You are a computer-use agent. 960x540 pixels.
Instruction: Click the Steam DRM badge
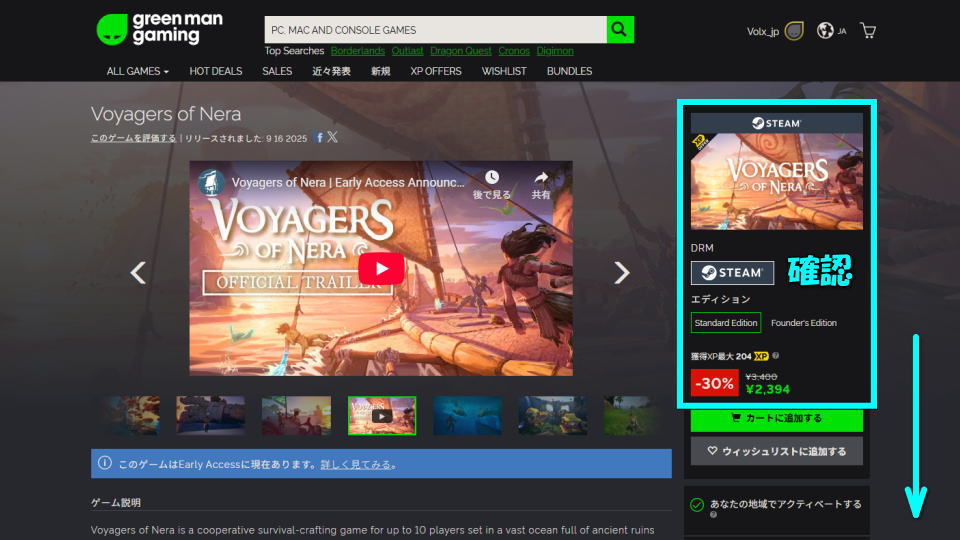coord(732,273)
